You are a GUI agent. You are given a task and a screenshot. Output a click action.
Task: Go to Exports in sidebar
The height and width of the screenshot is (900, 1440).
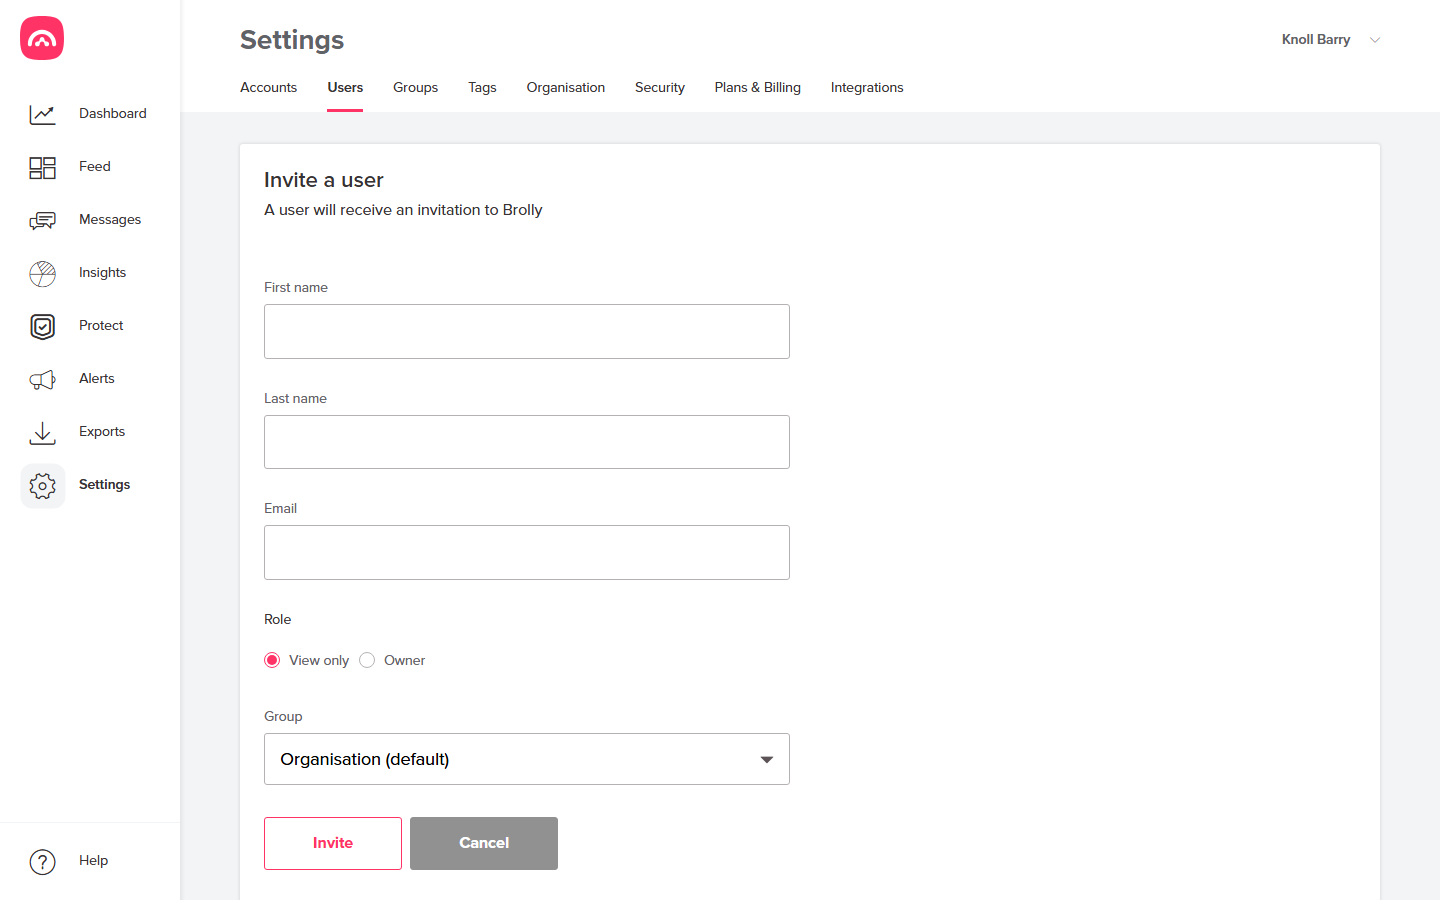(x=102, y=431)
